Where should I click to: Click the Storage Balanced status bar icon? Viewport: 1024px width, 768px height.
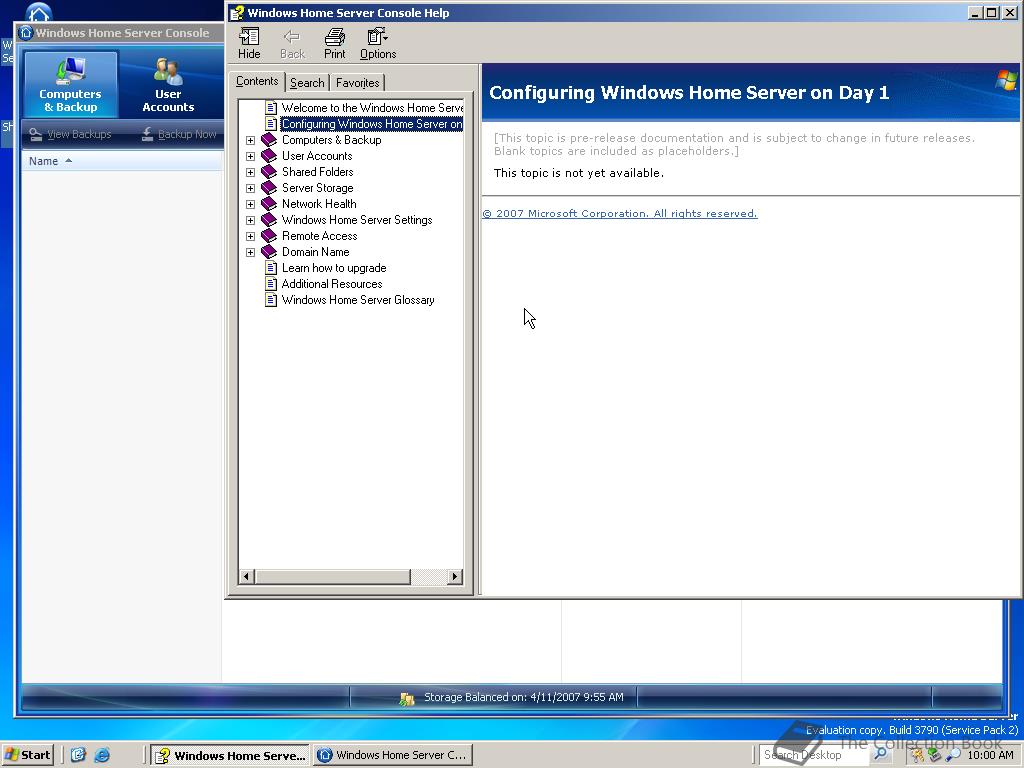(407, 699)
